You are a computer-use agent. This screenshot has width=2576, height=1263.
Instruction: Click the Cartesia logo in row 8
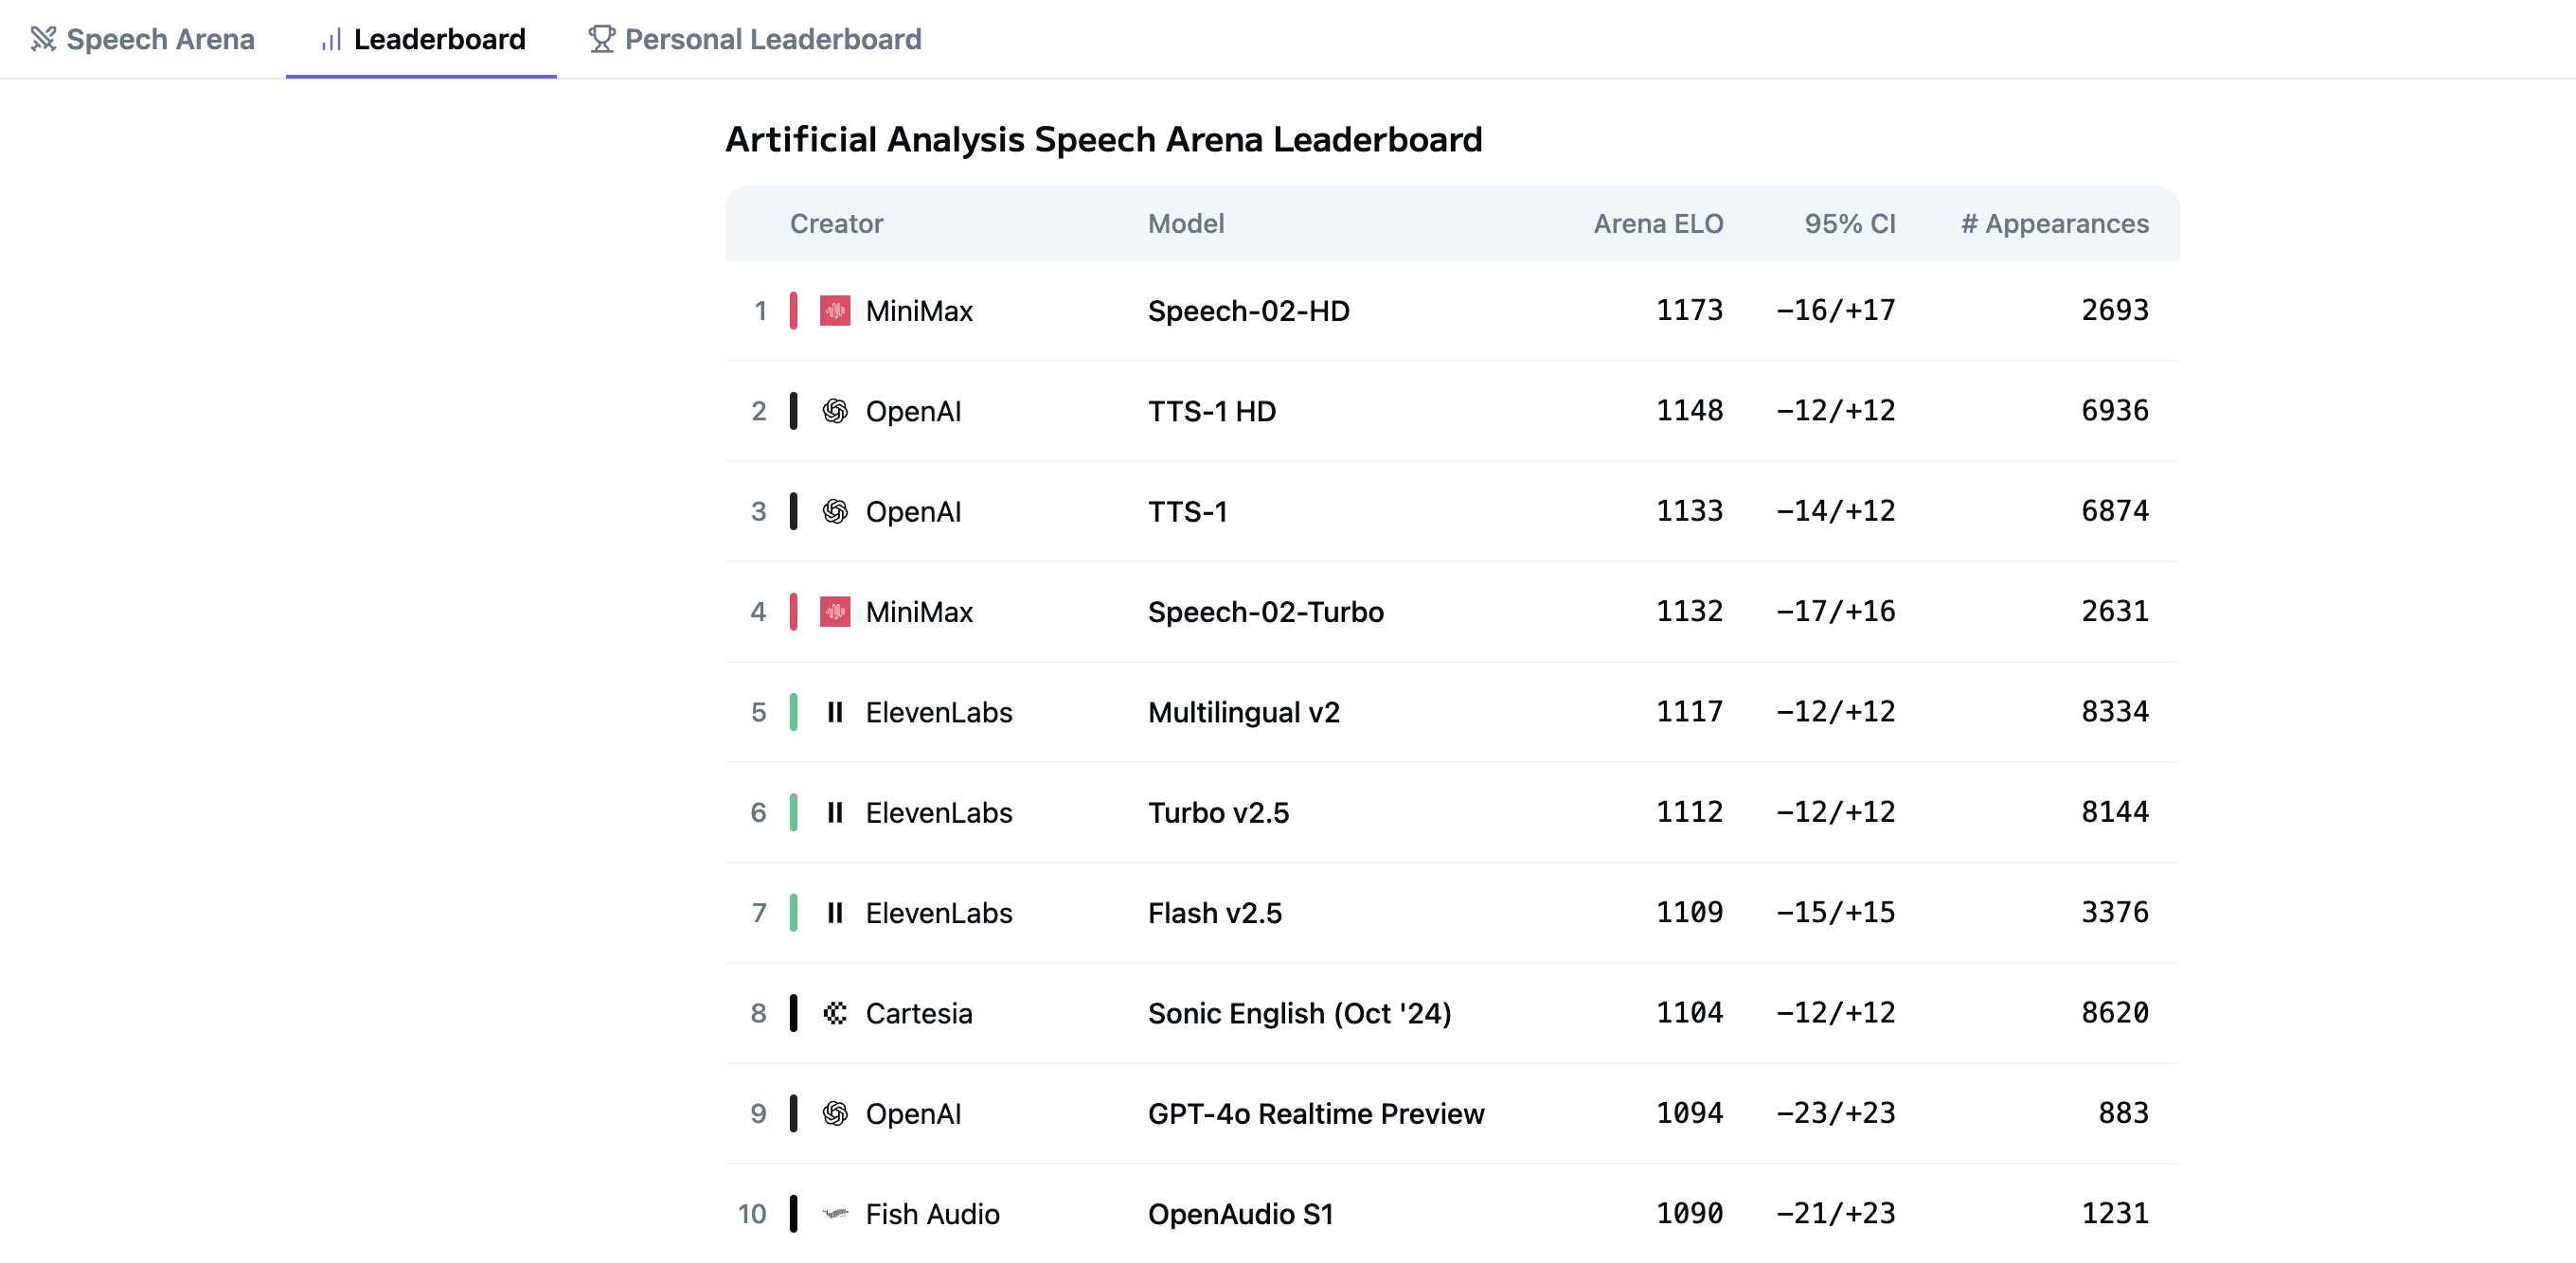[835, 1013]
